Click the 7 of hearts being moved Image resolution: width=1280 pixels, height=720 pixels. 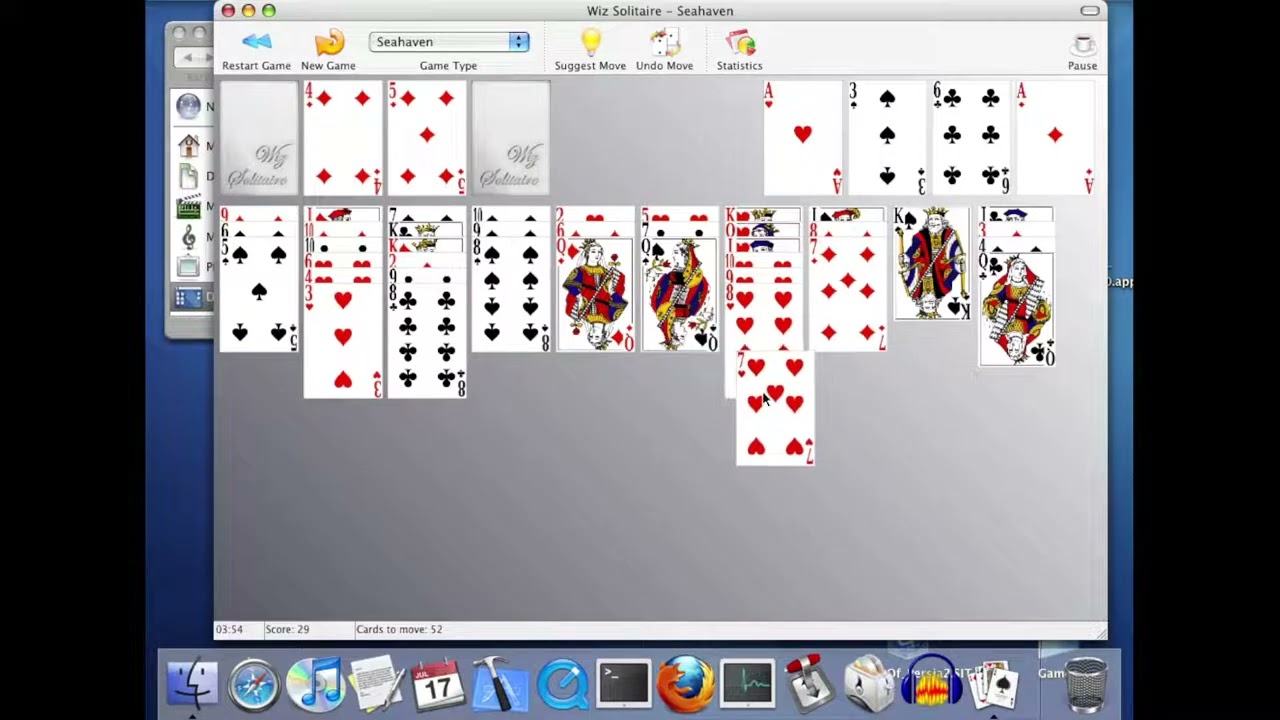[775, 408]
